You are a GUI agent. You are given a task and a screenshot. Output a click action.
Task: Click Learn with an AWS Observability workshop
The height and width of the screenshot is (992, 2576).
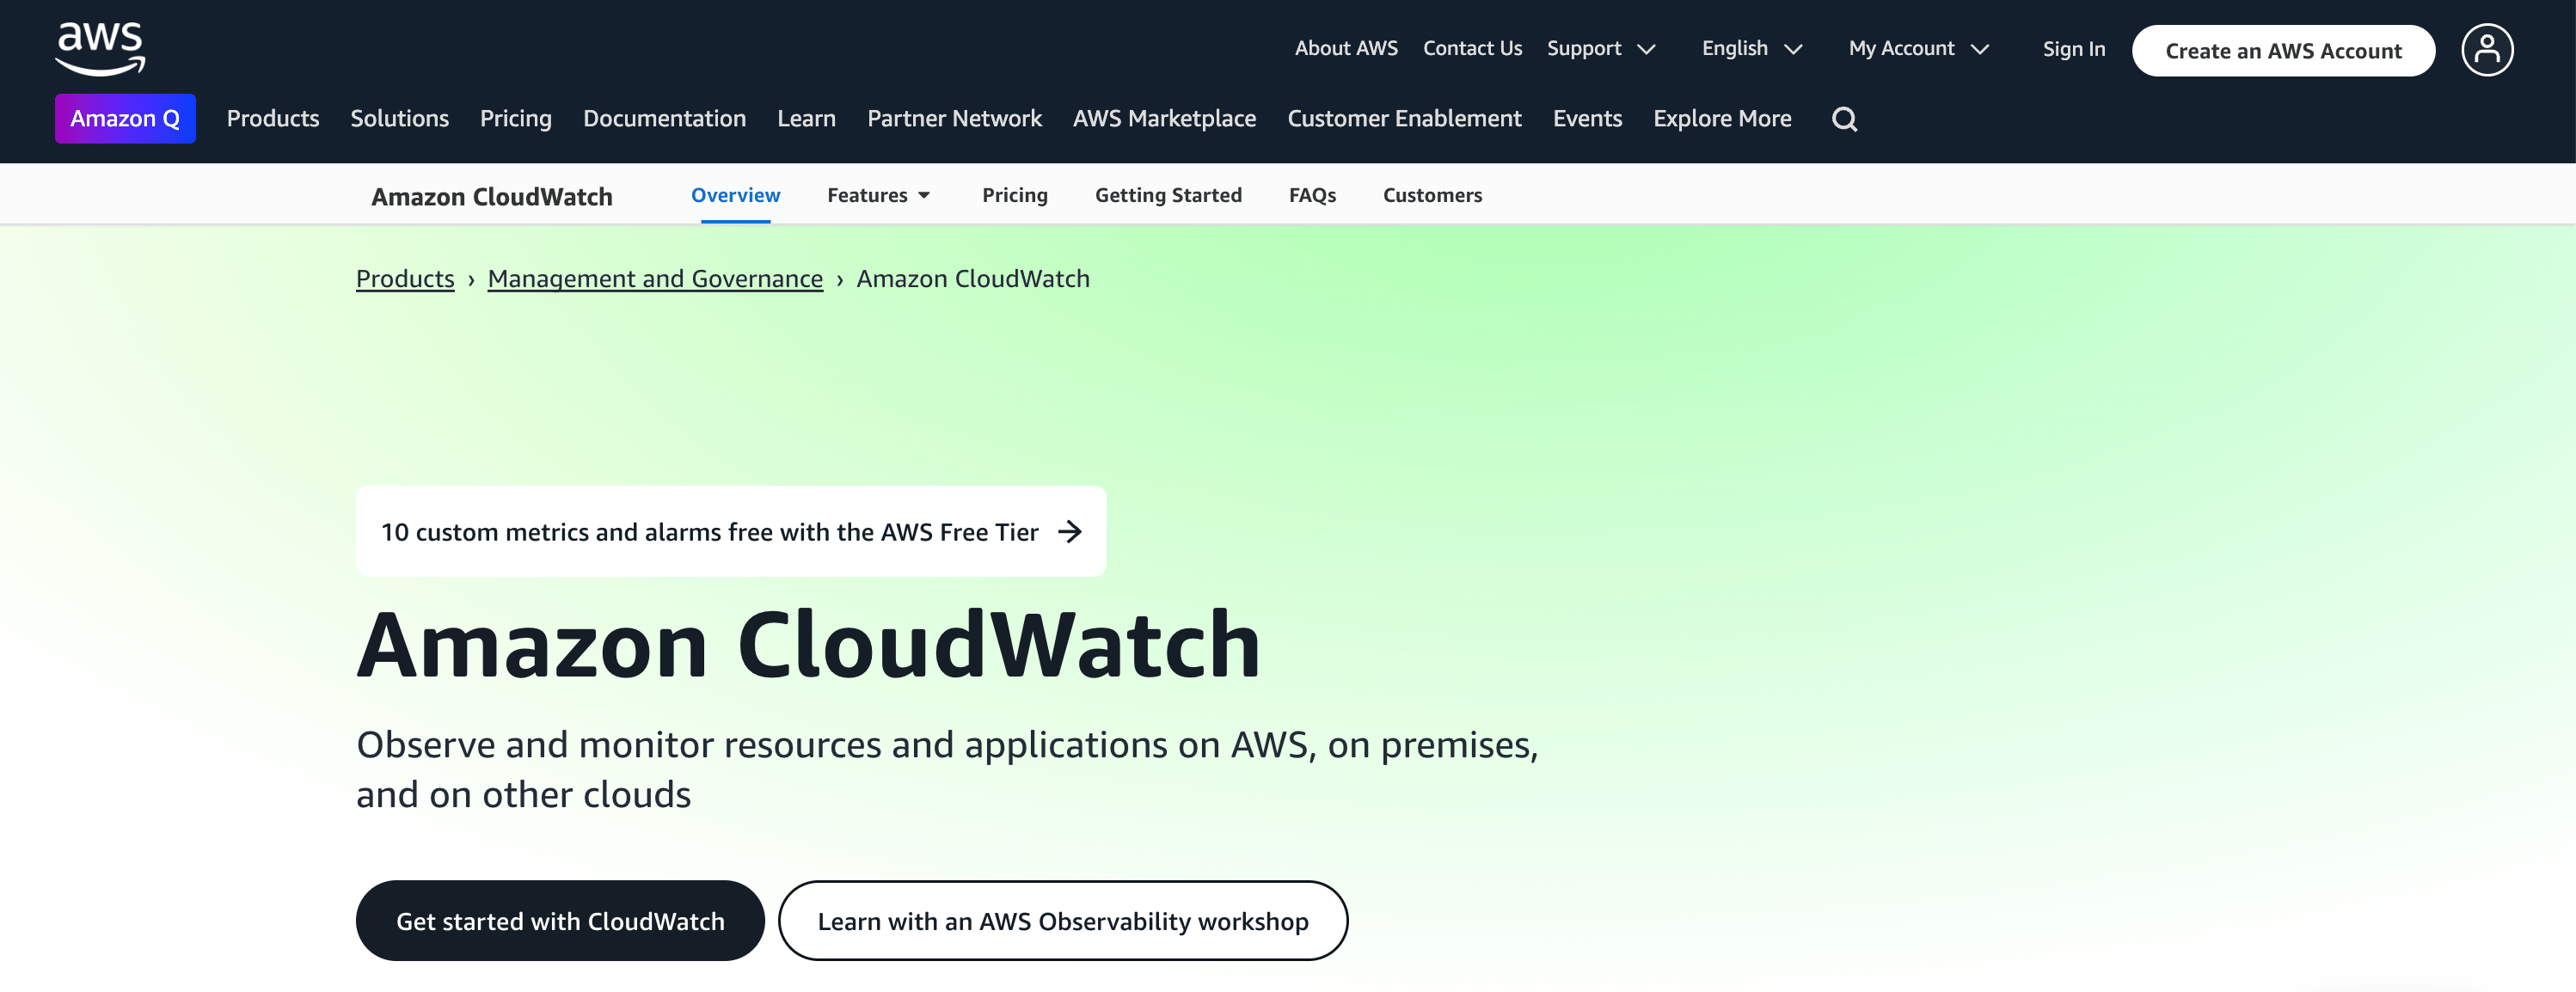coord(1063,920)
